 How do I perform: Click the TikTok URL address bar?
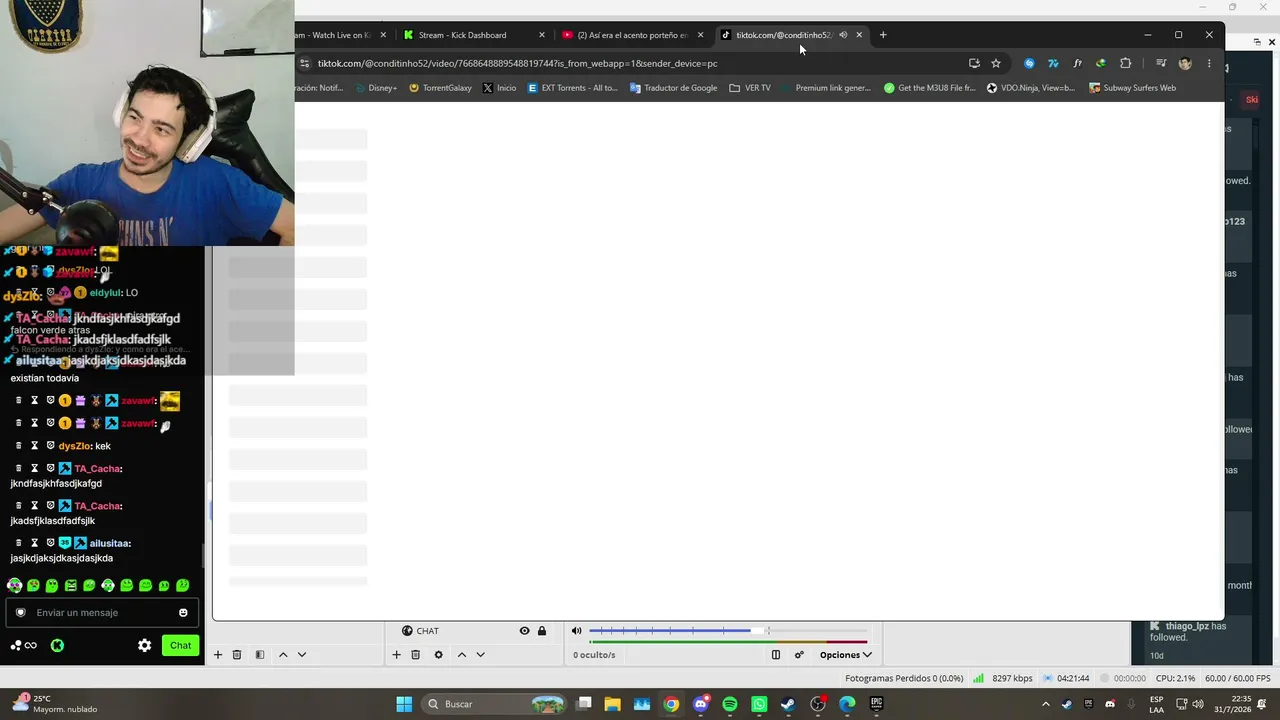tap(630, 63)
